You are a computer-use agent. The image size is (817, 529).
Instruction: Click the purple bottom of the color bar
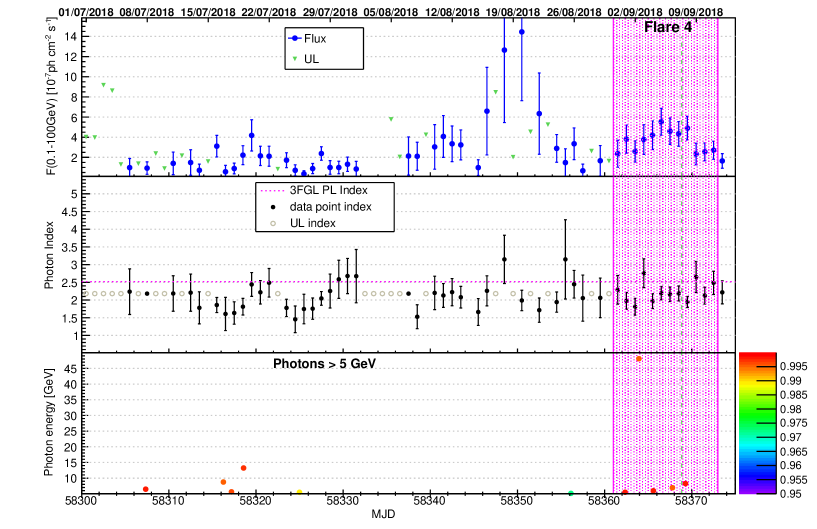coord(758,489)
